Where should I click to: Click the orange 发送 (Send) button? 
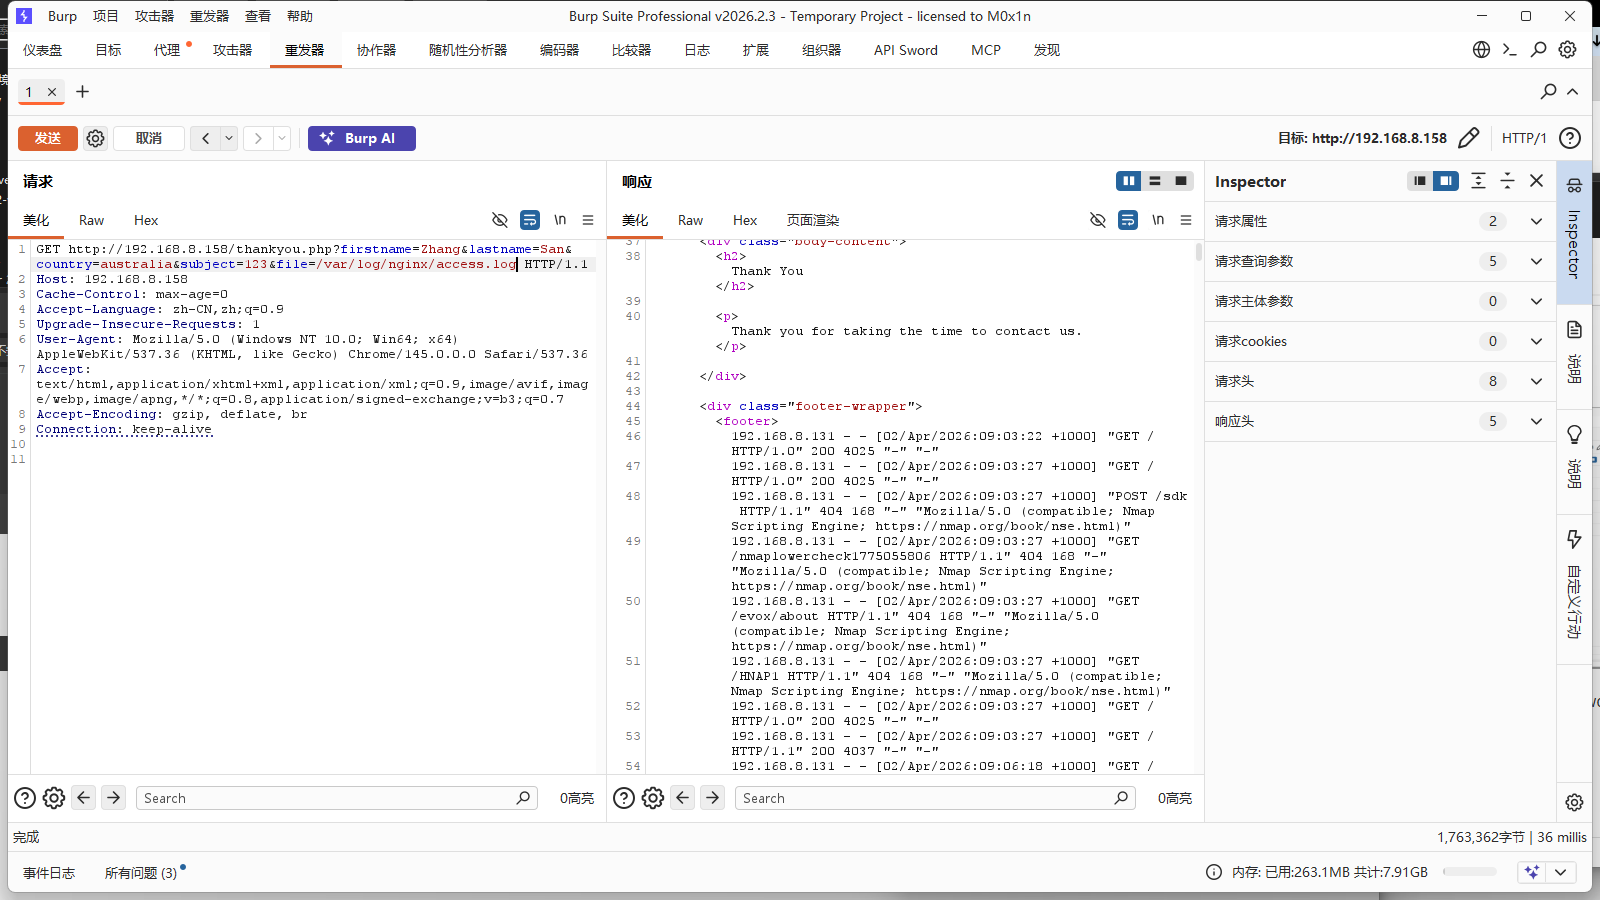(47, 138)
